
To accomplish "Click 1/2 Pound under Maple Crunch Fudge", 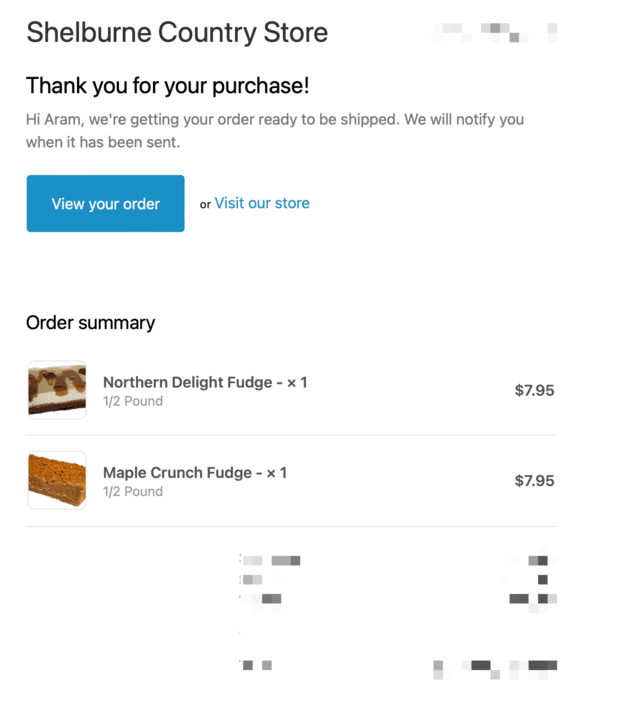I will point(133,492).
